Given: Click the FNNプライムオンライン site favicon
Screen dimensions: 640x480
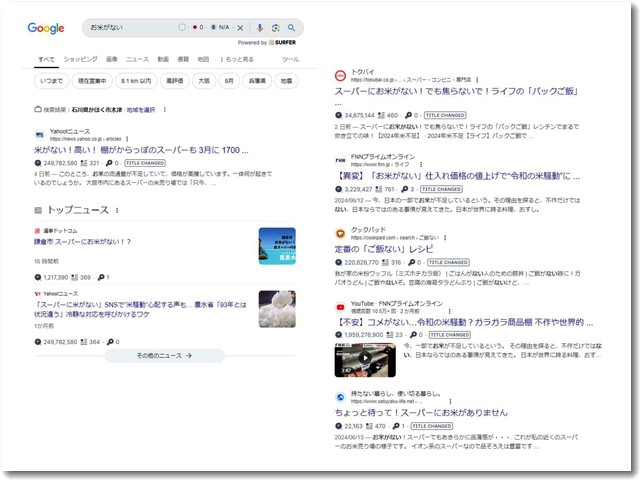Looking at the screenshot, I should click(x=340, y=160).
